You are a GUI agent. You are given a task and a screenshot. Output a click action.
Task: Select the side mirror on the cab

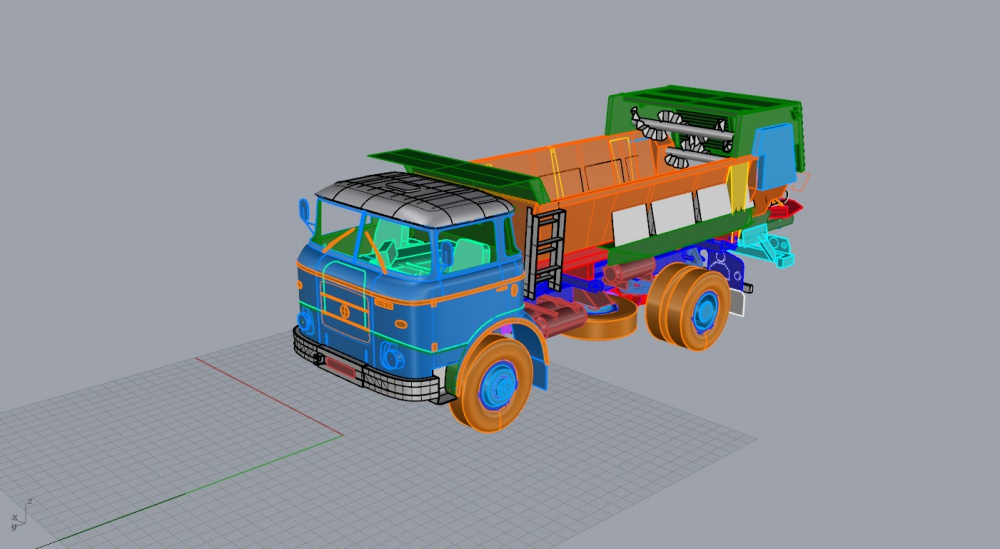305,213
